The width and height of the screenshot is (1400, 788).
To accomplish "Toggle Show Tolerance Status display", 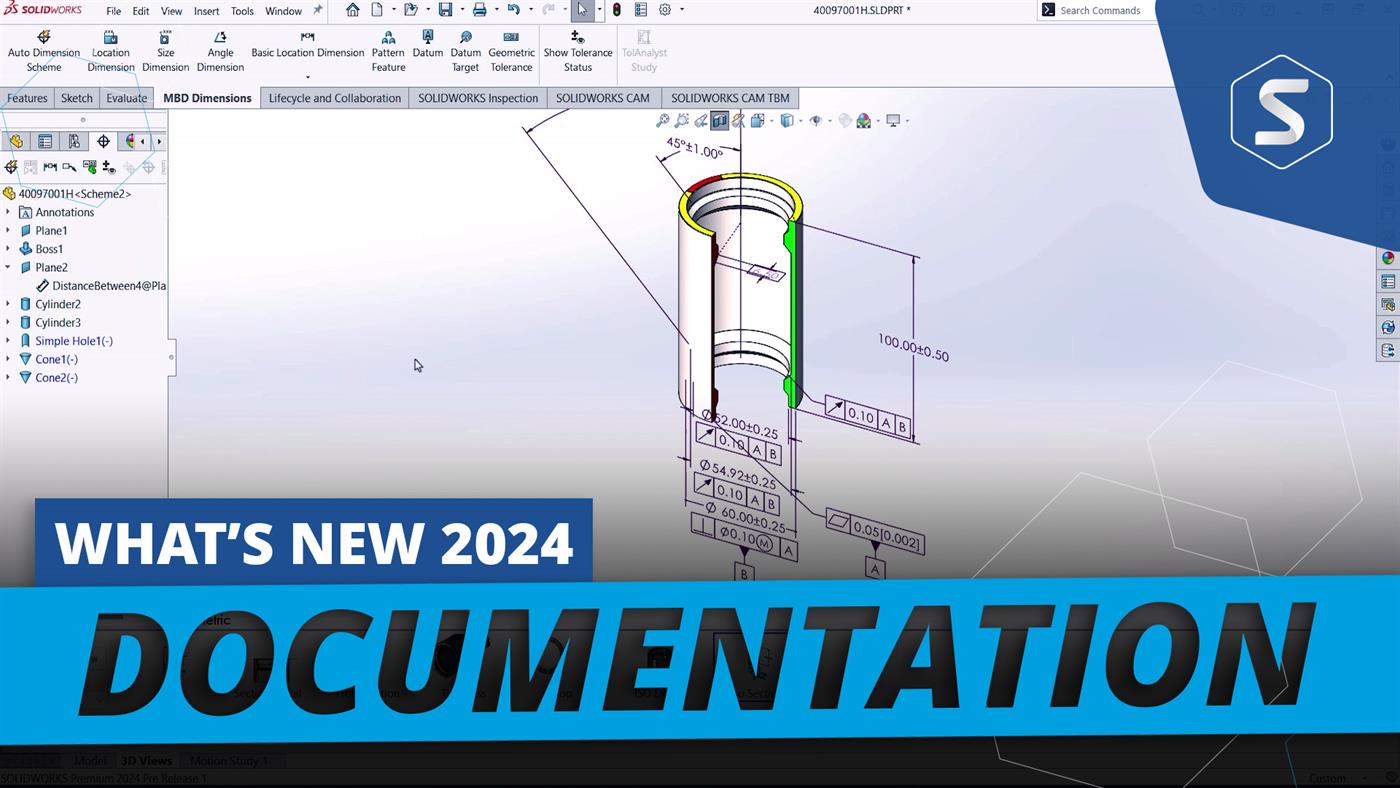I will tap(578, 50).
